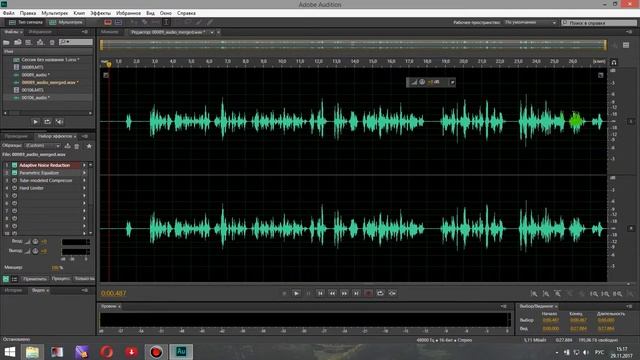This screenshot has width=640, height=360.
Task: Click the headphones icon on timeline ruler
Action: [x=613, y=62]
